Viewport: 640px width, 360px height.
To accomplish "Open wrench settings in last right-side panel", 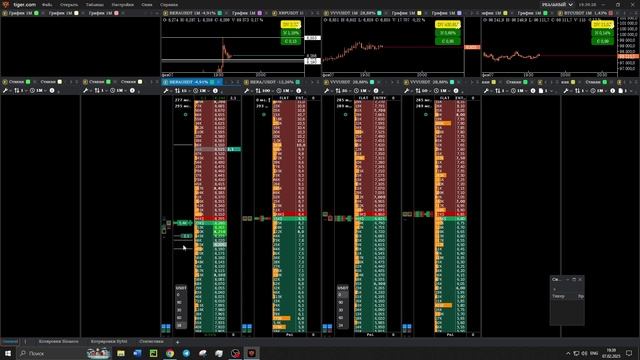I will point(566,91).
